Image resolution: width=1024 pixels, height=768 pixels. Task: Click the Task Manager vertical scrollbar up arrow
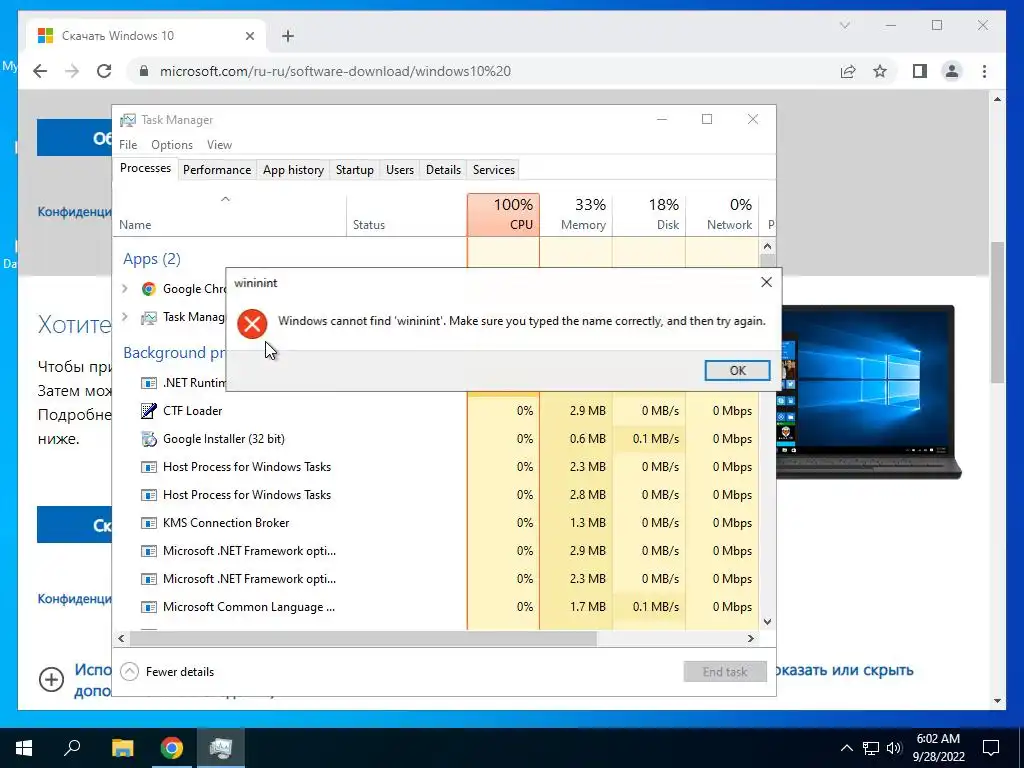(767, 246)
